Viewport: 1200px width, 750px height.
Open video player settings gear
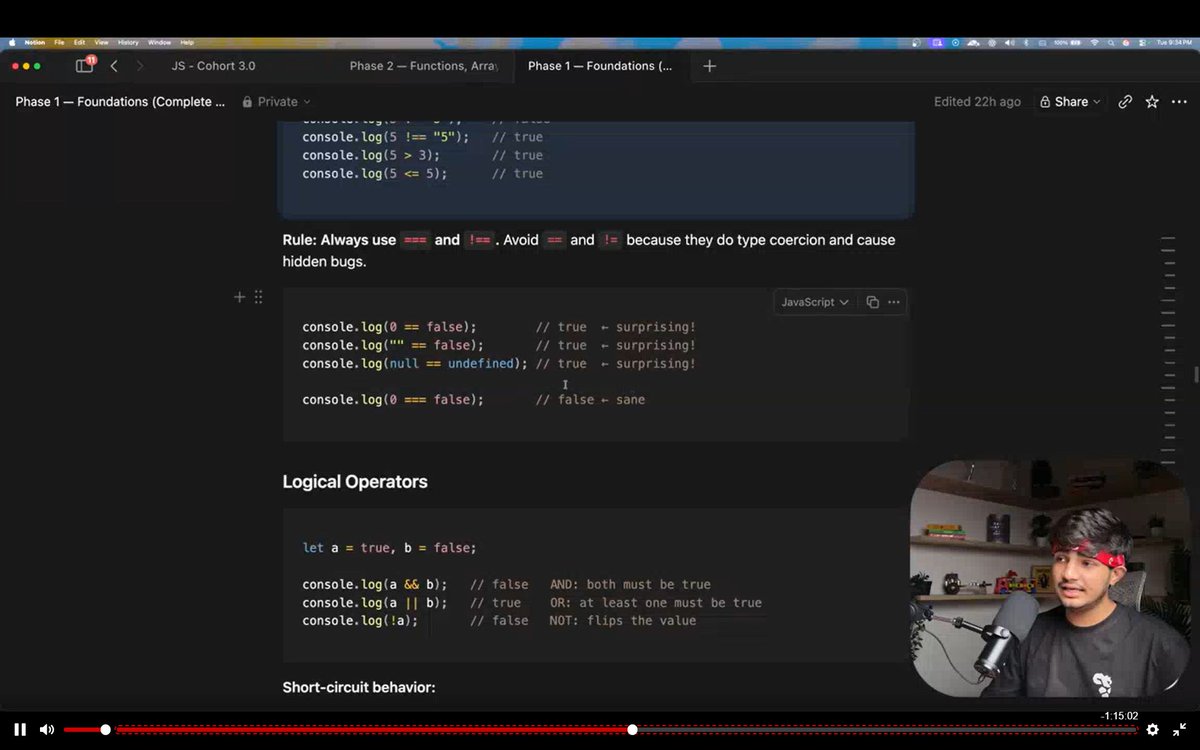coord(1152,730)
